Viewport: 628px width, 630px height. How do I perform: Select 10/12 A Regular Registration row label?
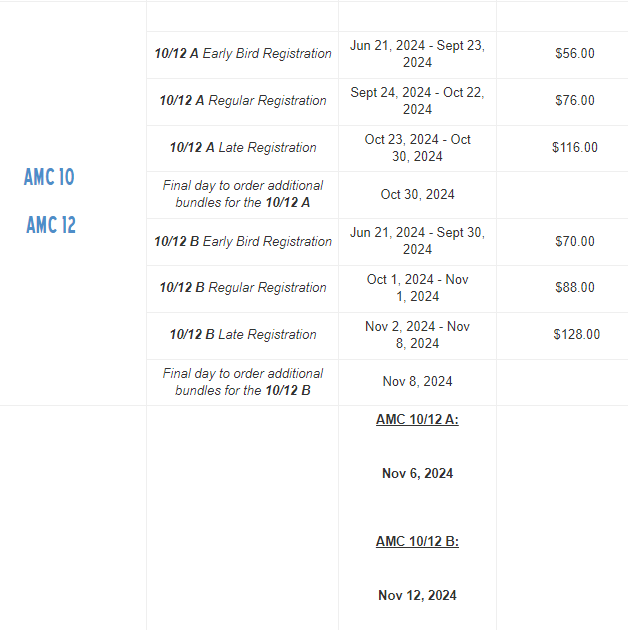pos(243,100)
